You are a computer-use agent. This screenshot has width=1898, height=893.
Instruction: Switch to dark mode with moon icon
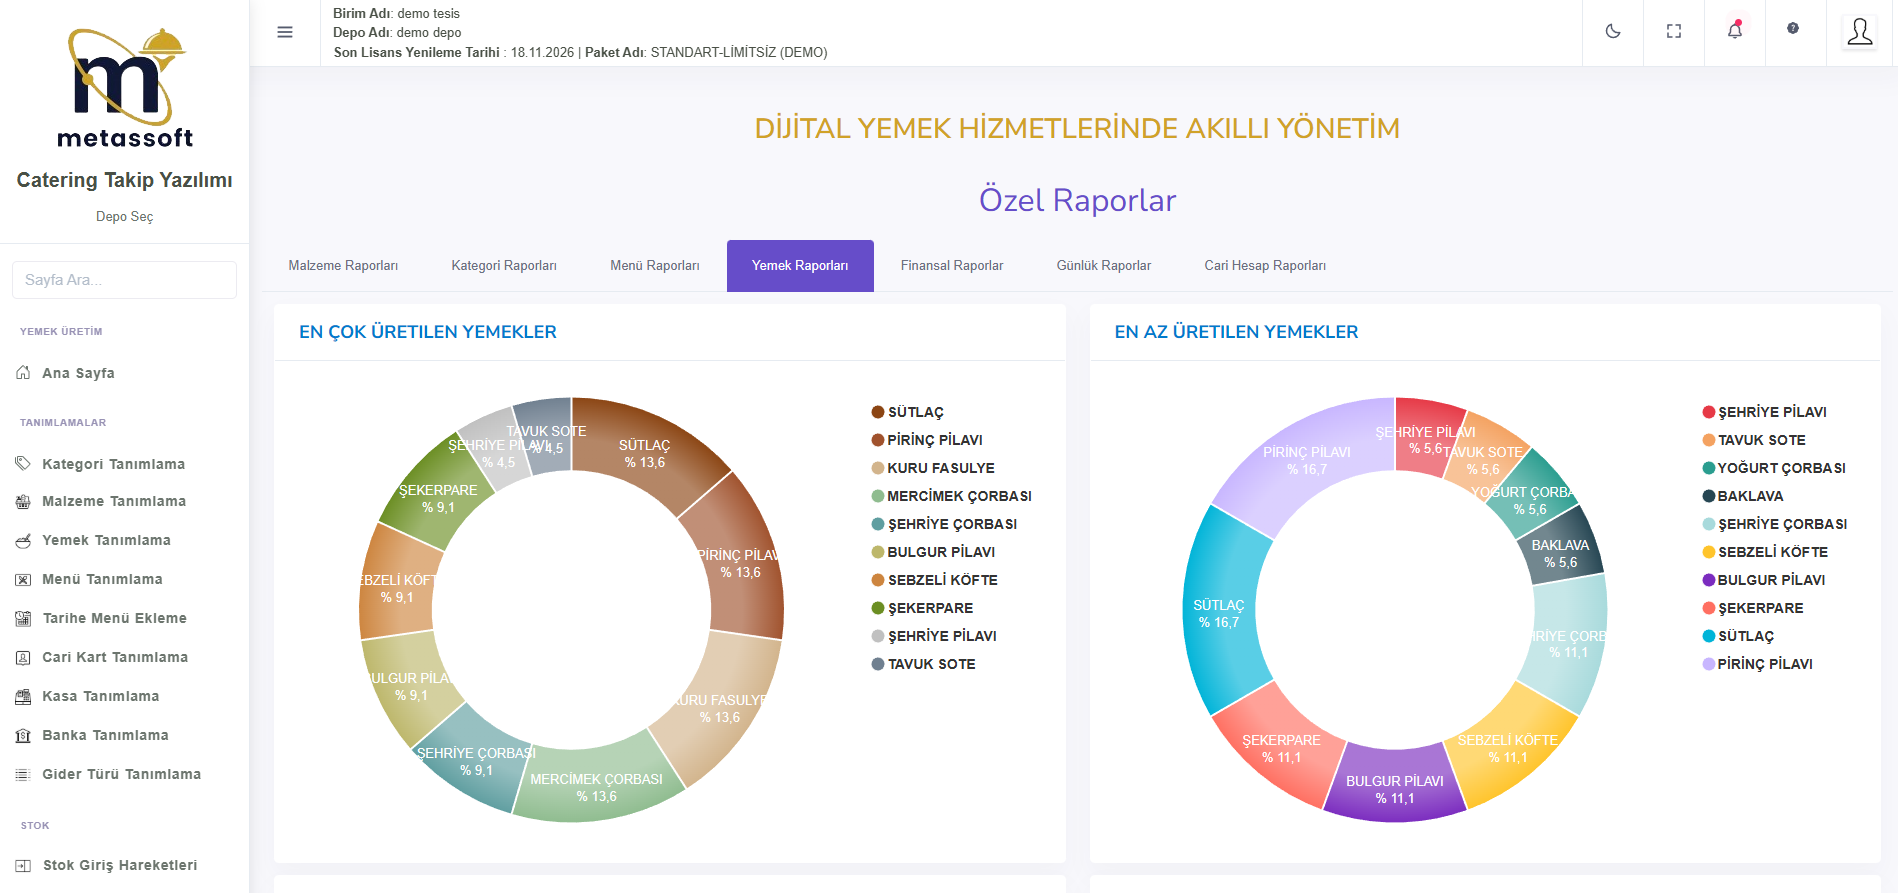(x=1613, y=32)
